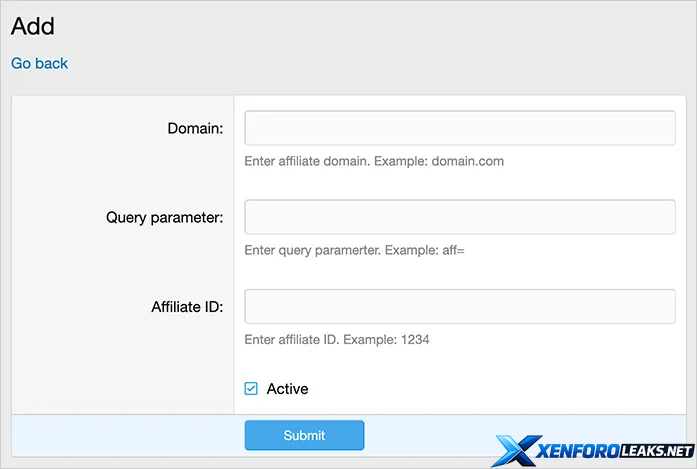Click the Add page heading
Viewport: 697px width, 469px height.
point(33,26)
